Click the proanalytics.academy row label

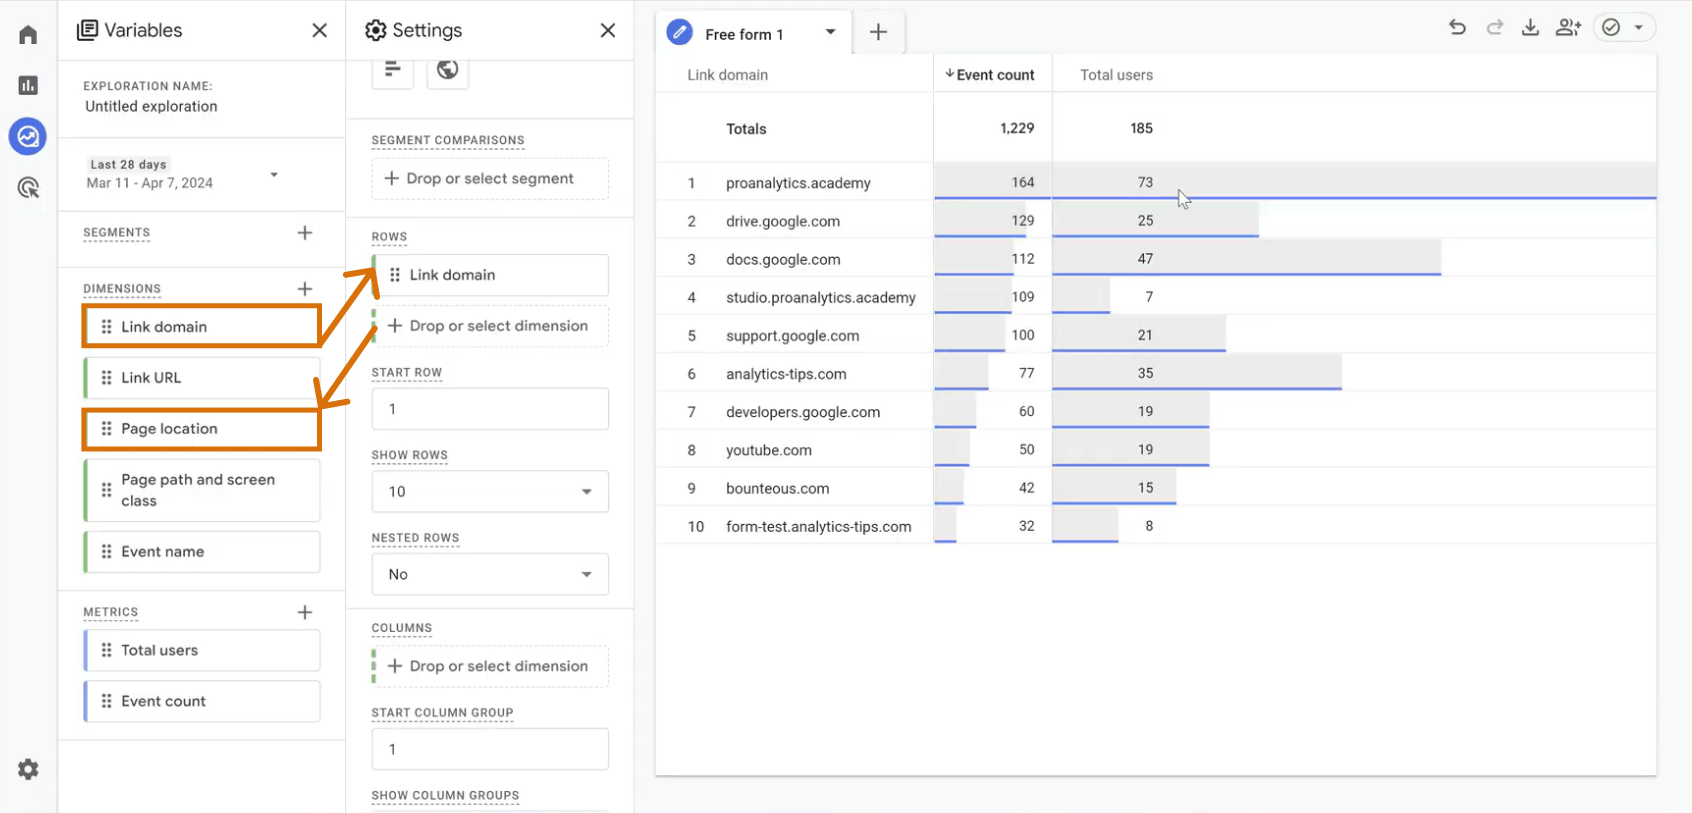pyautogui.click(x=798, y=183)
